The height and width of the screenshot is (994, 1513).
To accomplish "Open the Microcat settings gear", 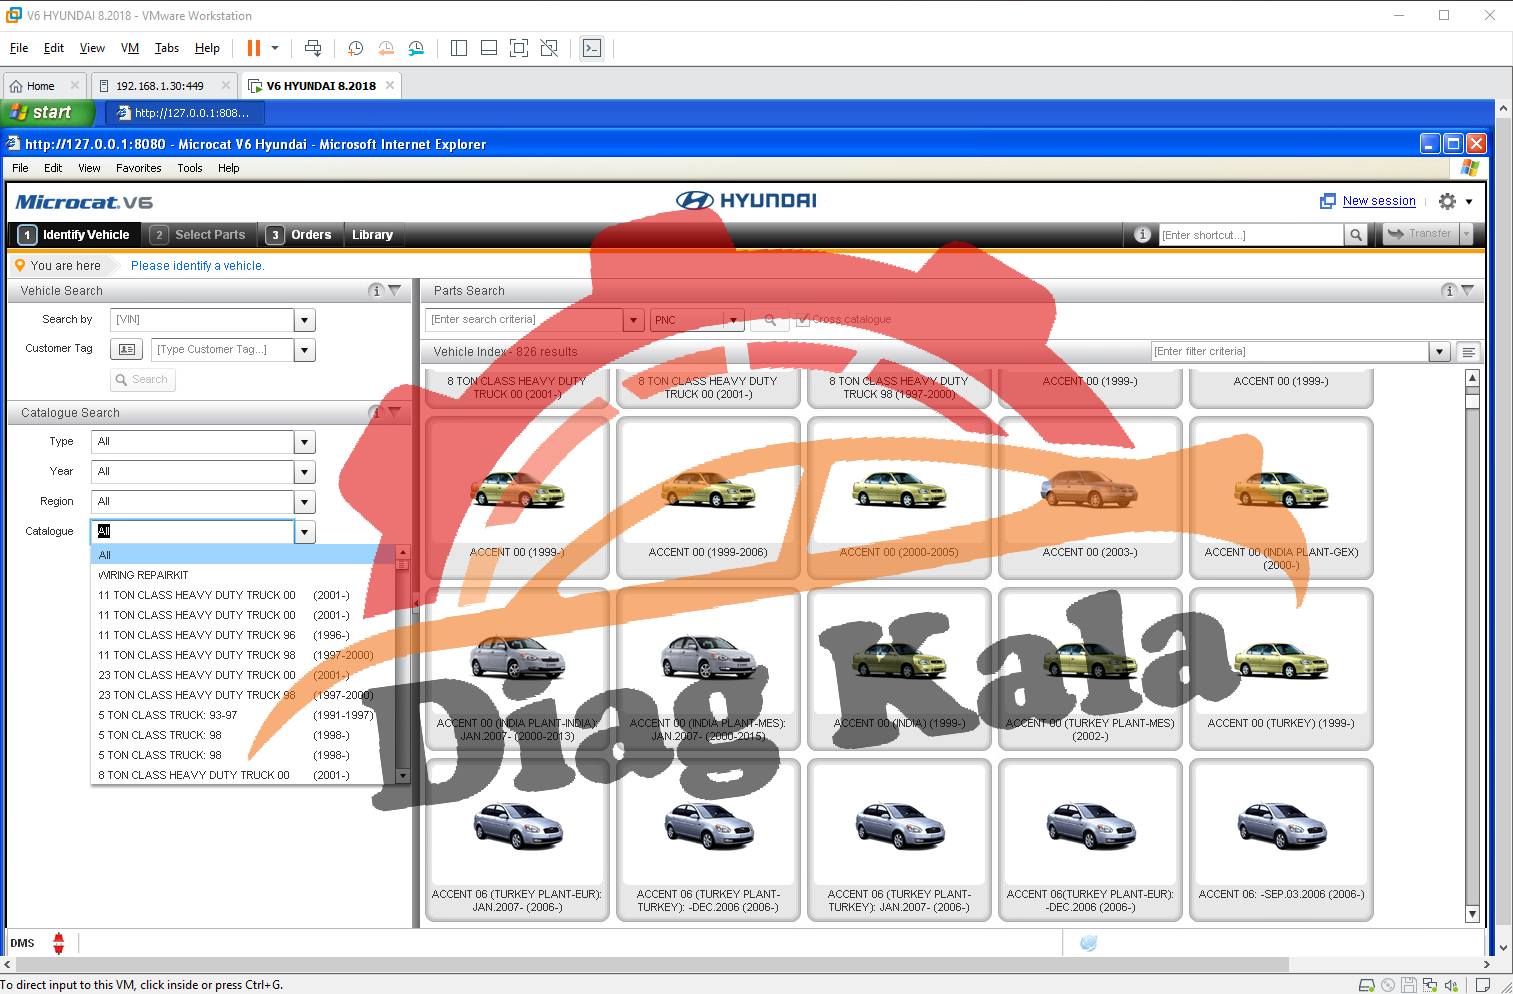I will pos(1447,201).
